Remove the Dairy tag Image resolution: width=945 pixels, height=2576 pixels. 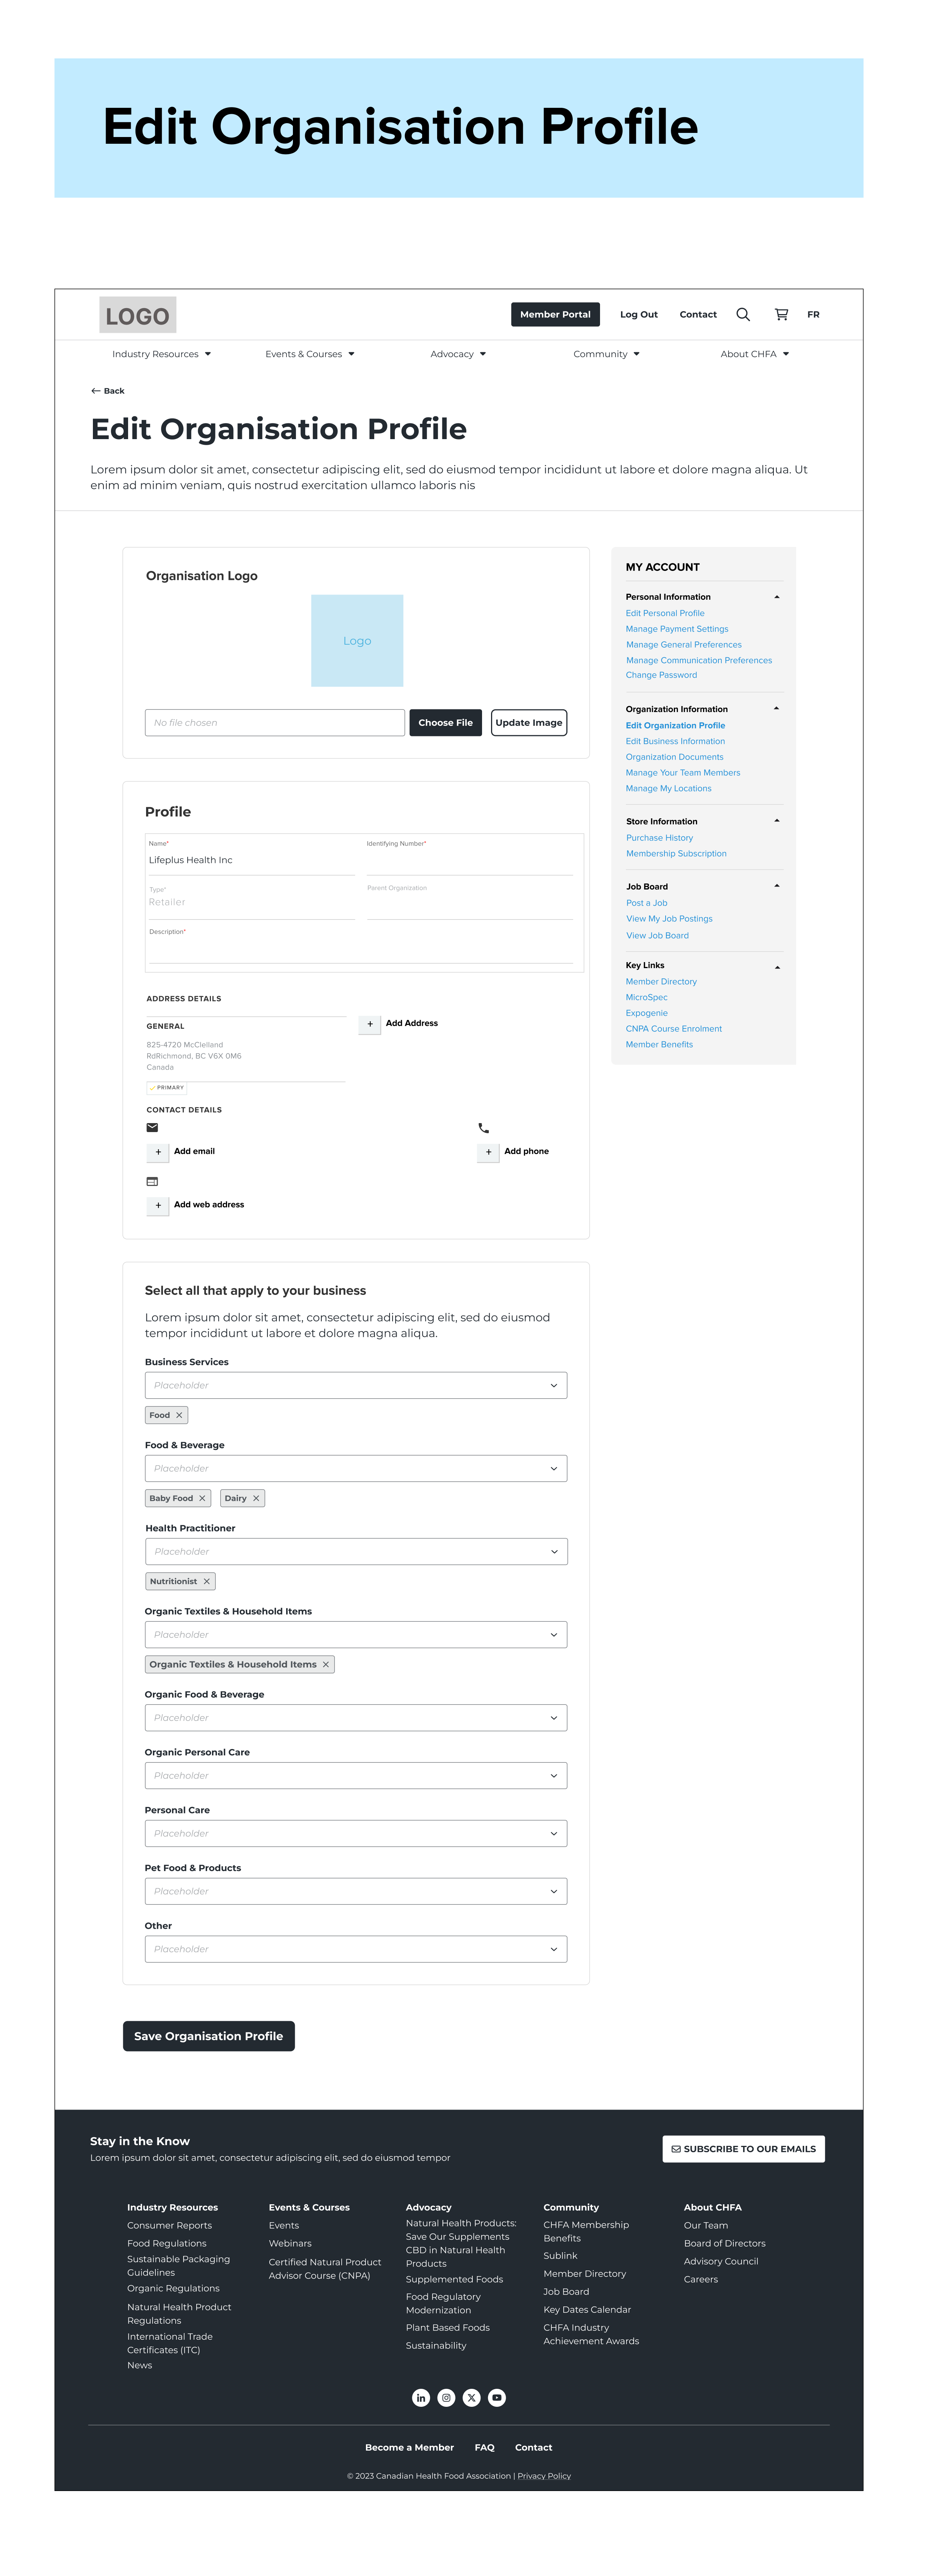click(x=256, y=1498)
